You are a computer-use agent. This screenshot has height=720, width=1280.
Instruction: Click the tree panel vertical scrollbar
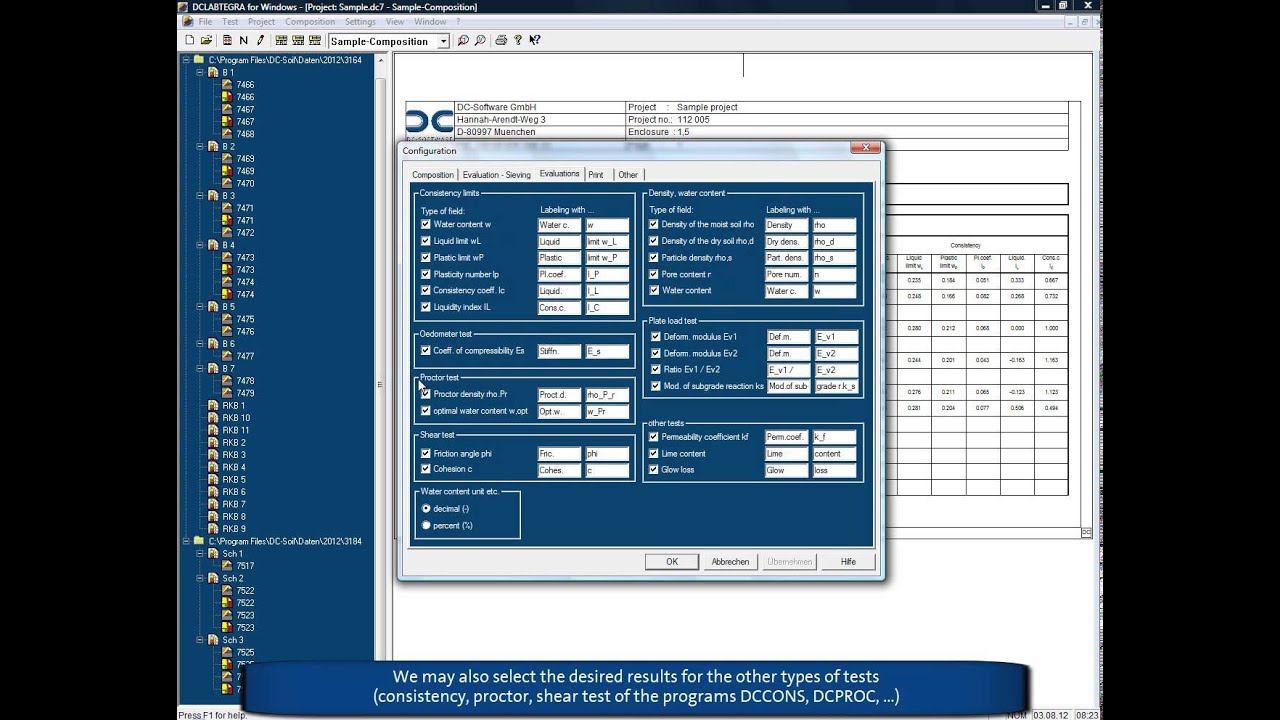point(381,380)
